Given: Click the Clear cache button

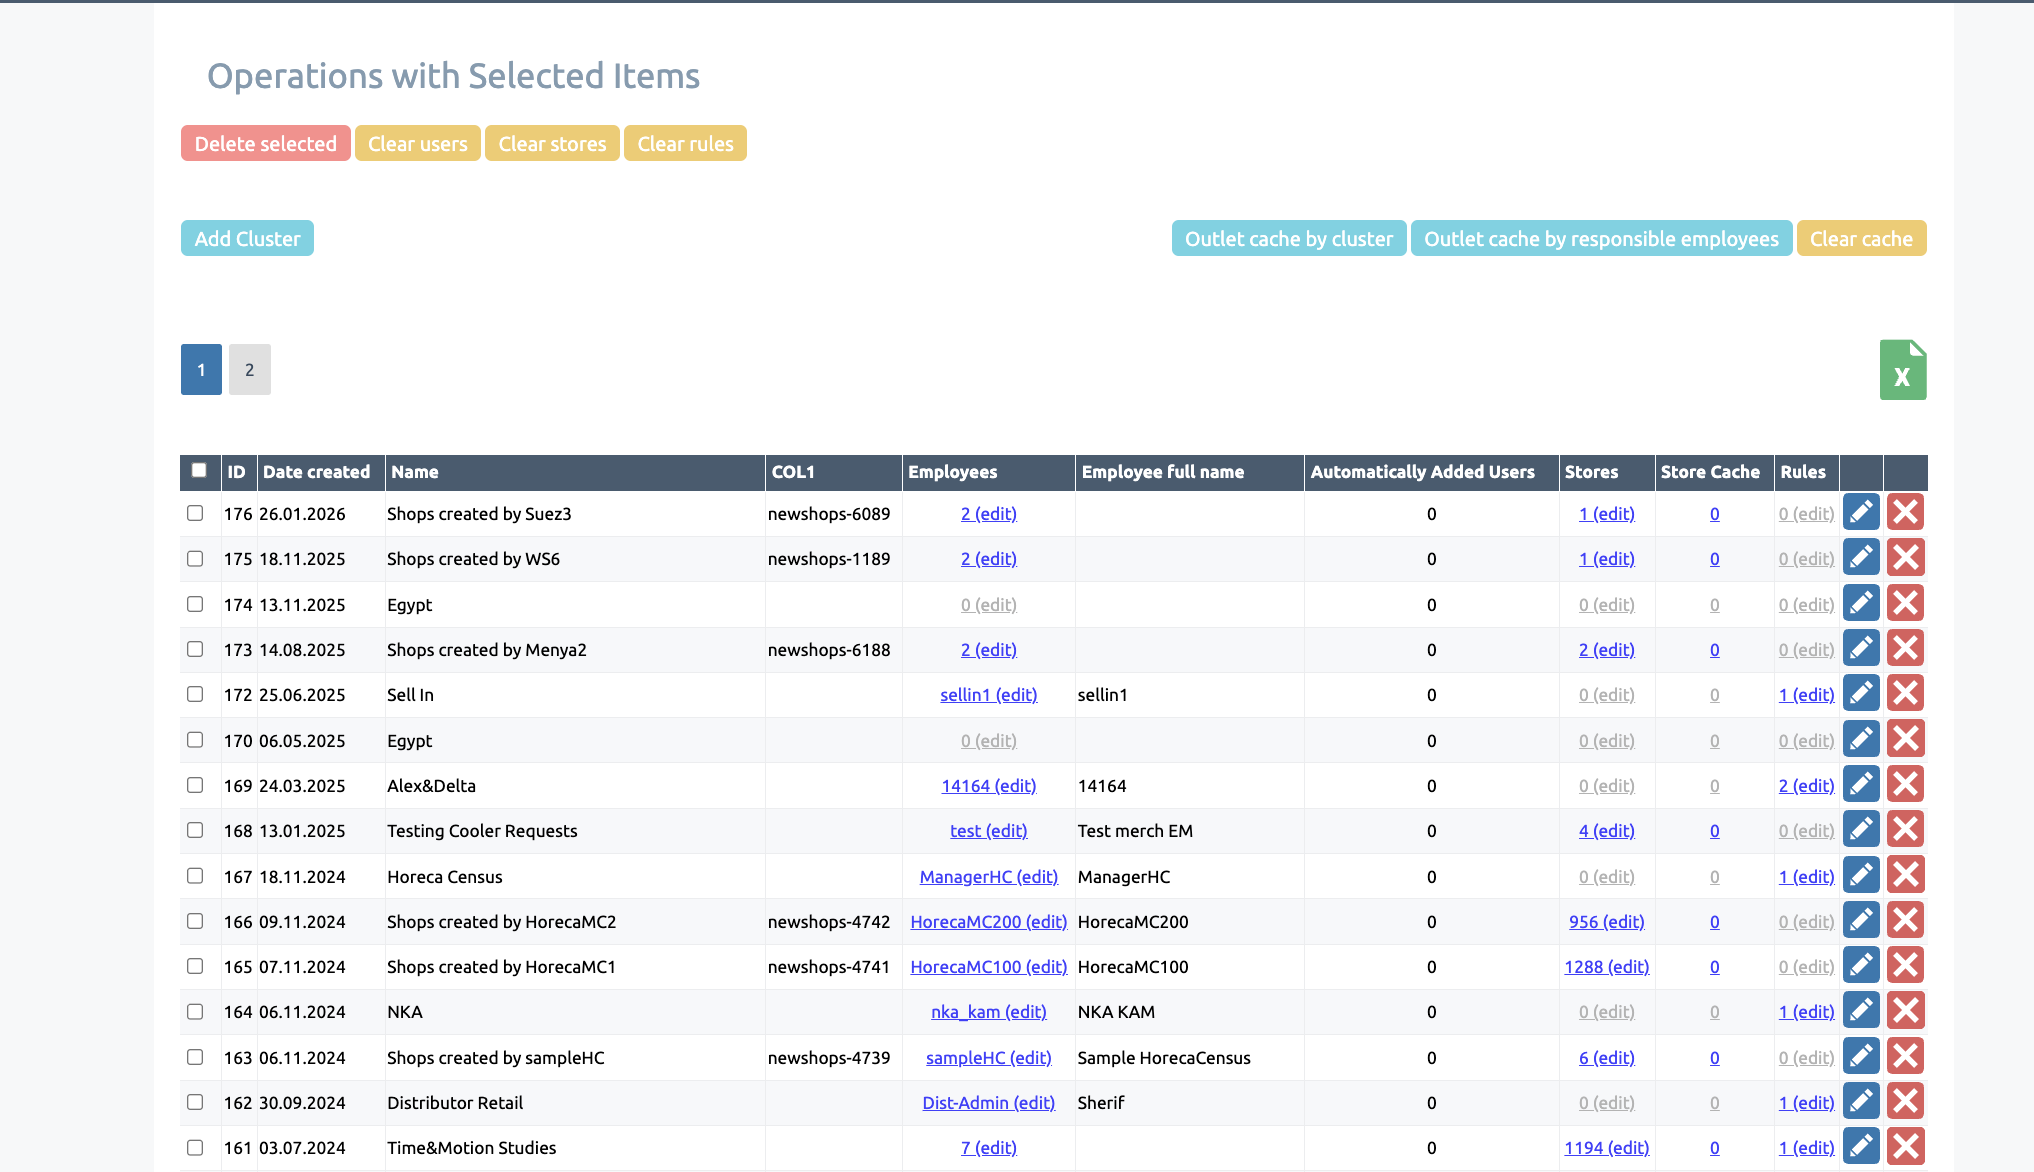Looking at the screenshot, I should [x=1860, y=239].
